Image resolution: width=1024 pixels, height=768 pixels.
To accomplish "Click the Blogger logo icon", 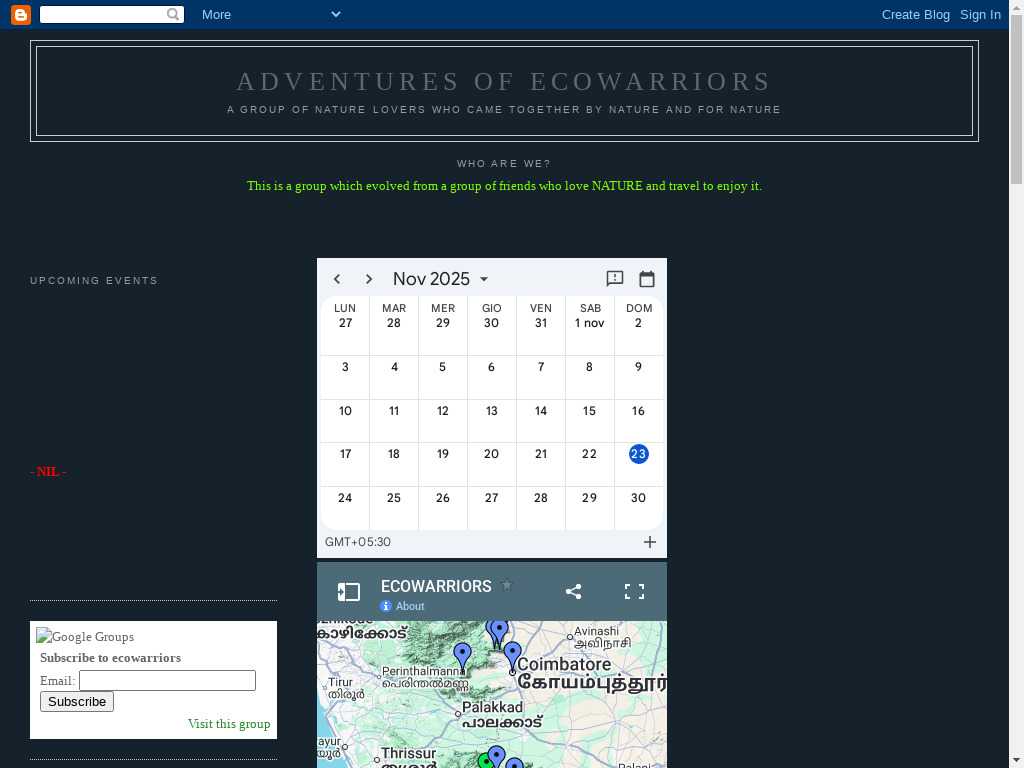I will pos(20,14).
